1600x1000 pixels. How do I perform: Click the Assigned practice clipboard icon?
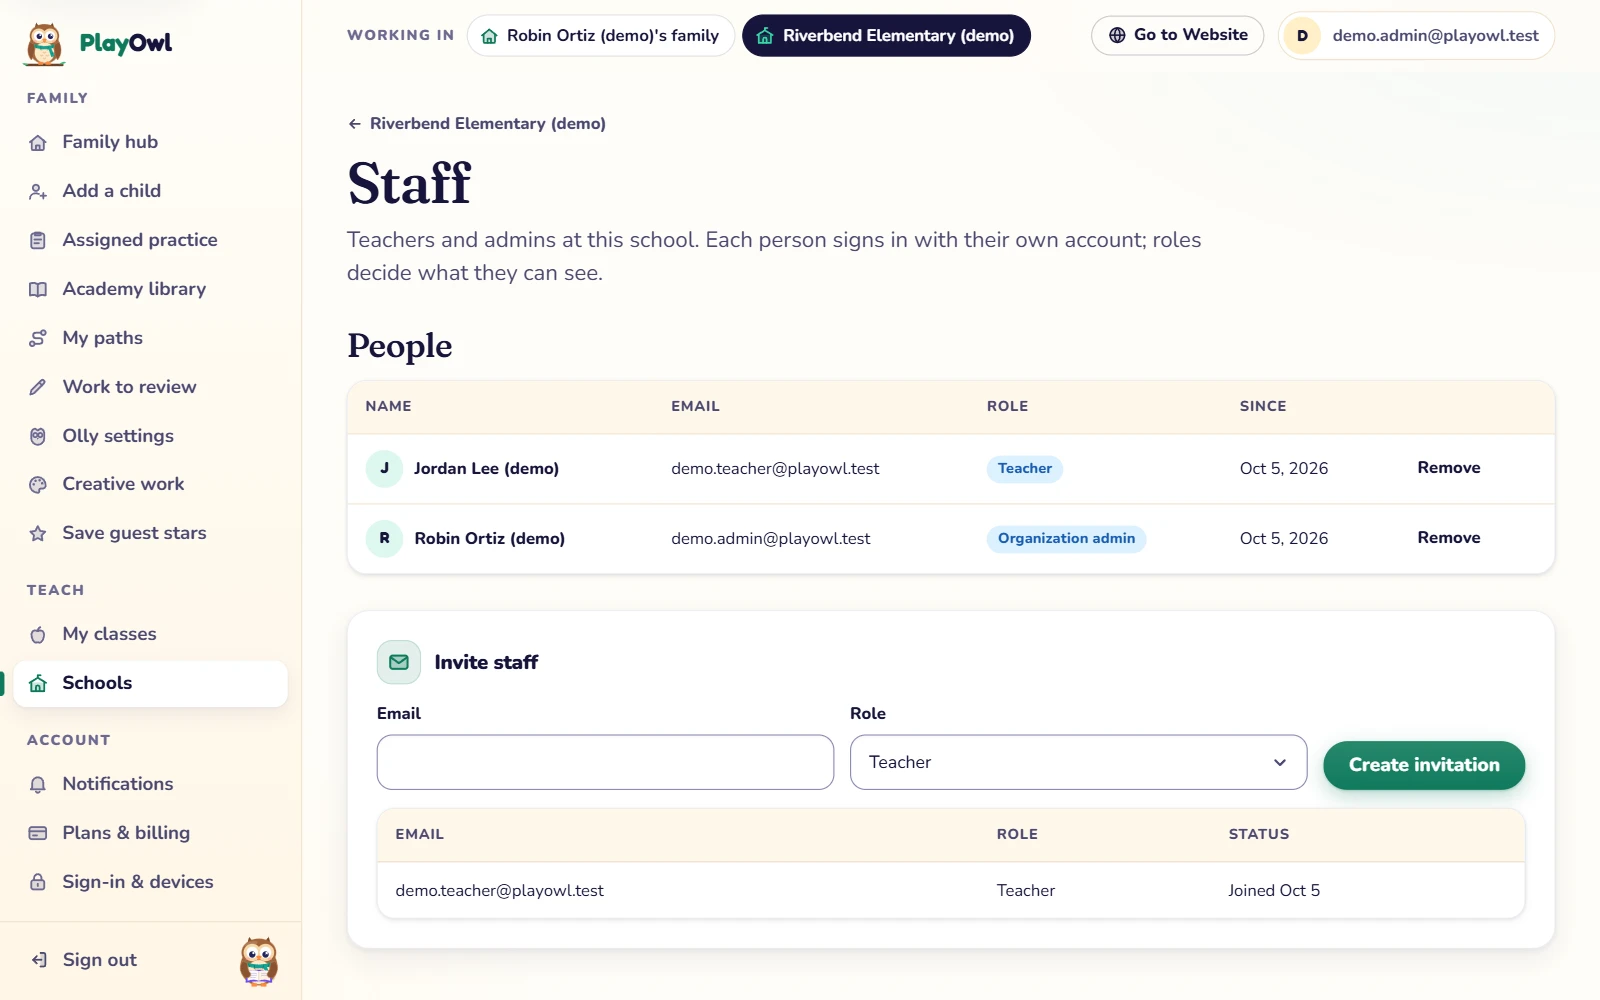point(38,241)
